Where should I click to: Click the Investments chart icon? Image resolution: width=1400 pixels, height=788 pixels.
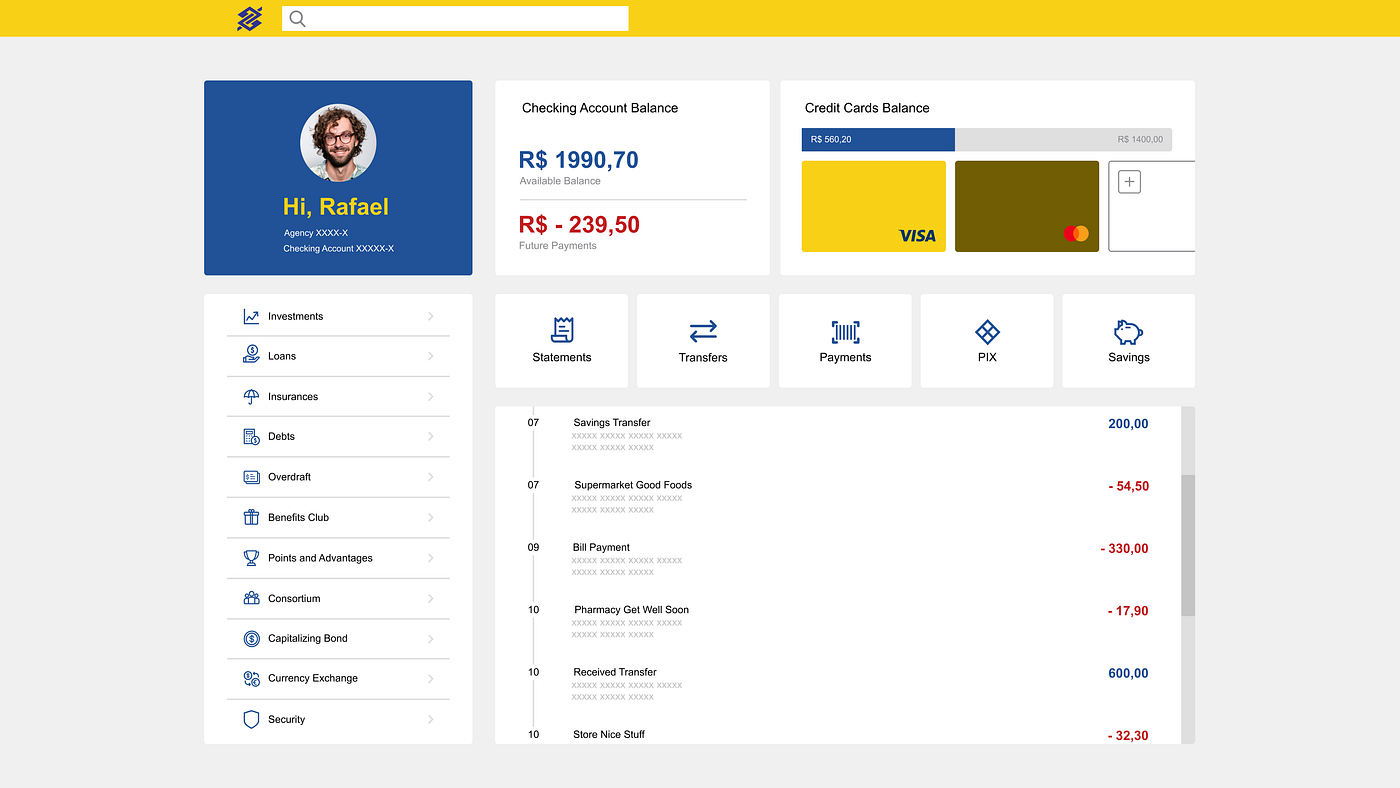pyautogui.click(x=251, y=316)
